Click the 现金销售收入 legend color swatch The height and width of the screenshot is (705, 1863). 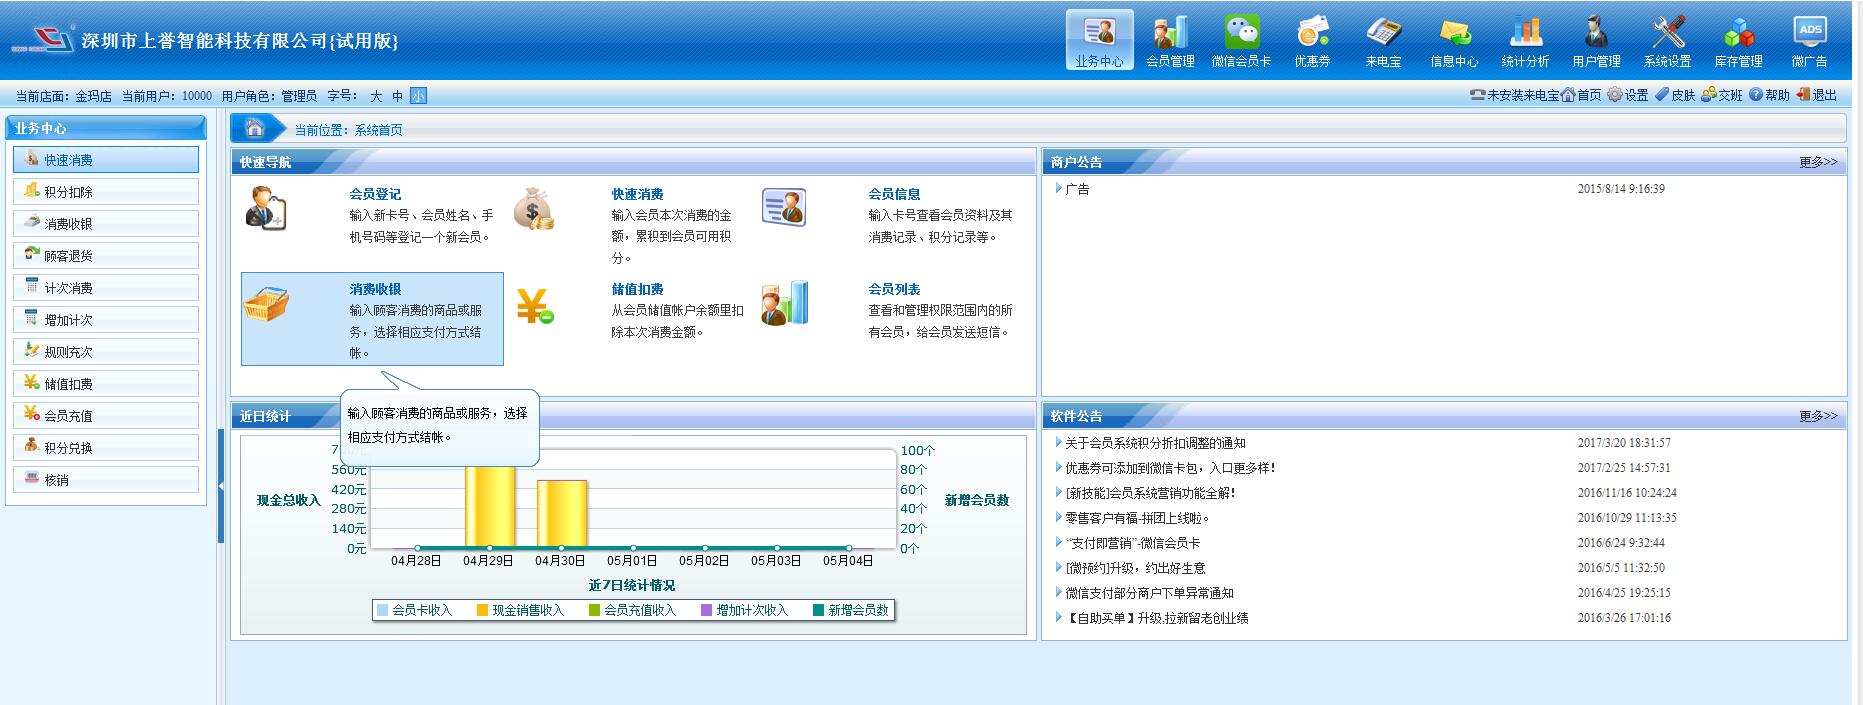(482, 610)
